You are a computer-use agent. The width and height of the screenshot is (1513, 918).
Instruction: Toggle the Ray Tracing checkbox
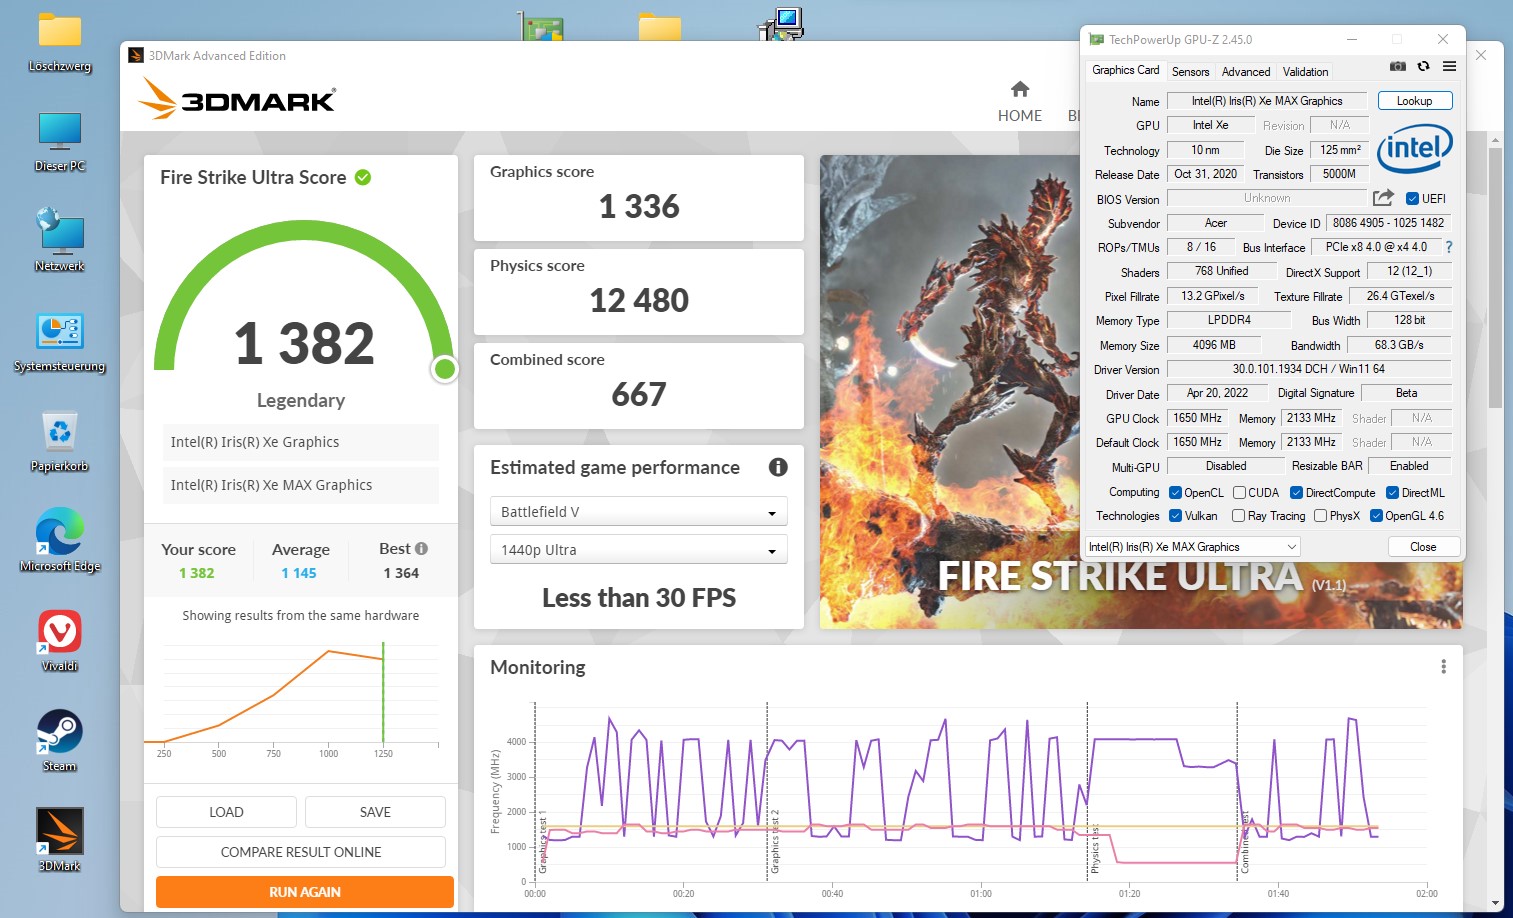pyautogui.click(x=1238, y=515)
